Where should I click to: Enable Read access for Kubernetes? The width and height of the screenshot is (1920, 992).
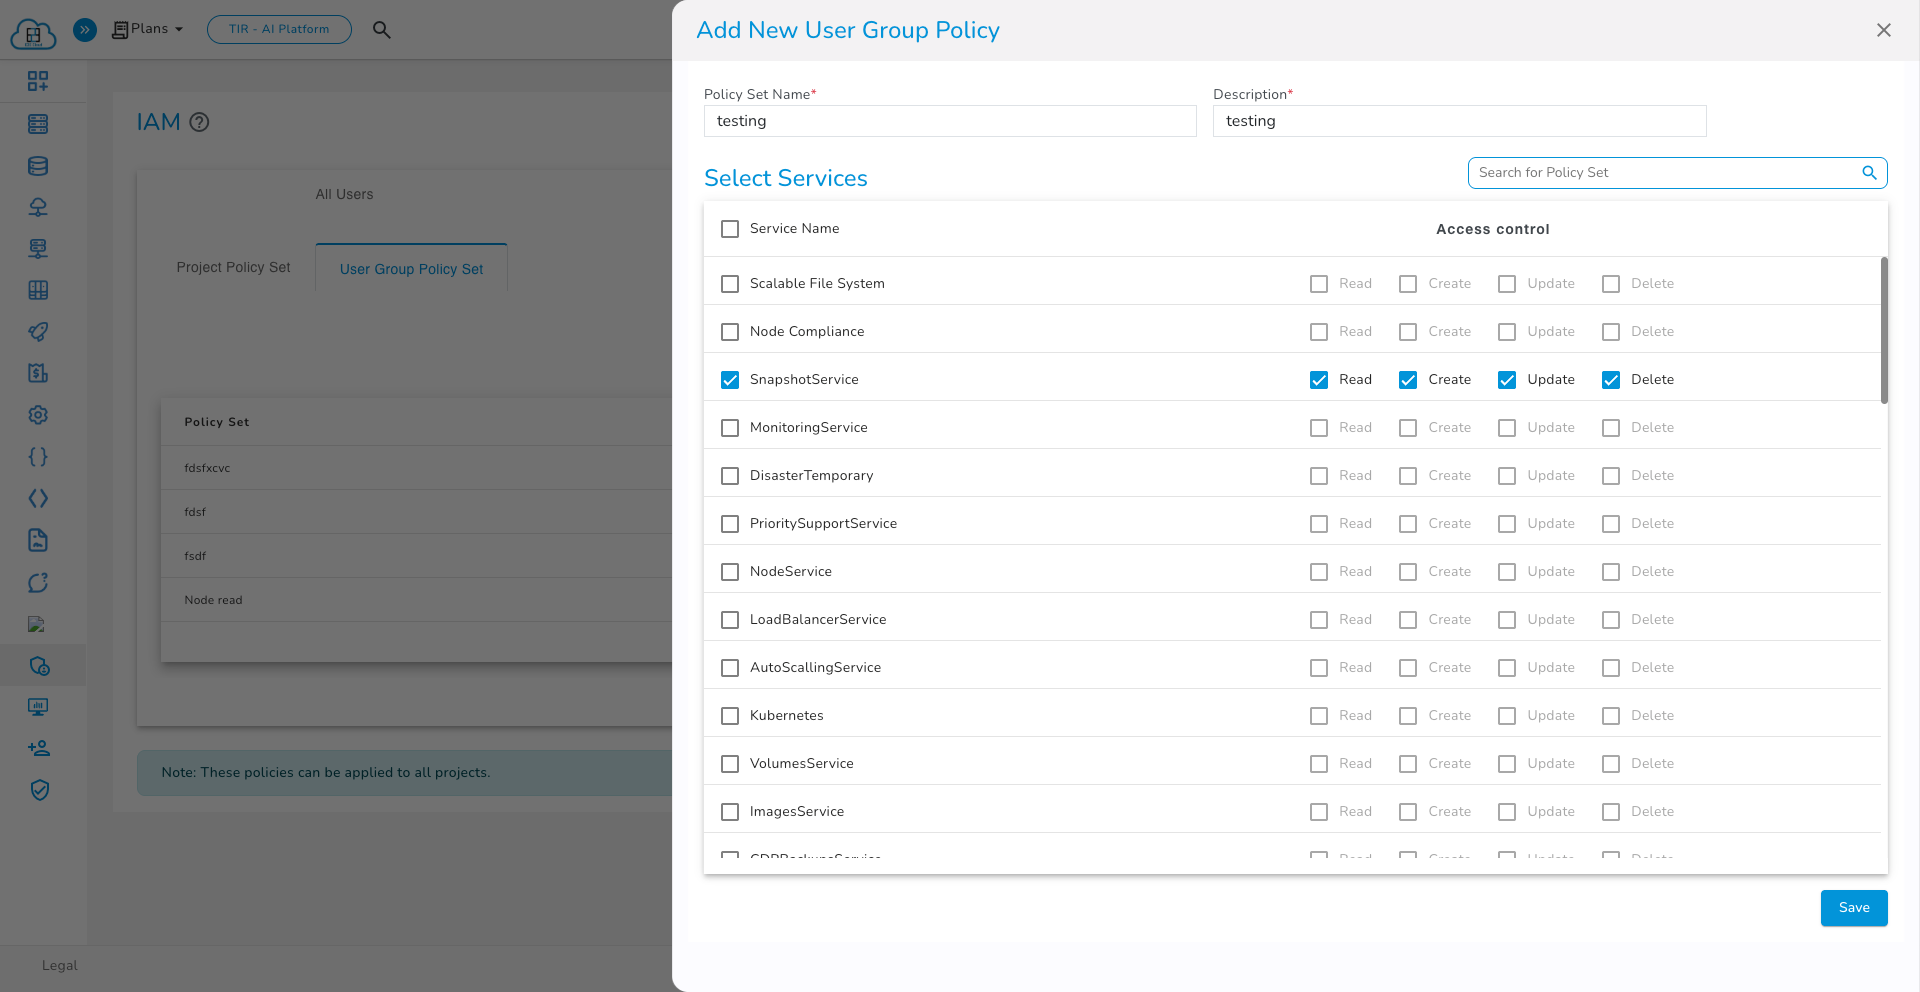point(1319,716)
